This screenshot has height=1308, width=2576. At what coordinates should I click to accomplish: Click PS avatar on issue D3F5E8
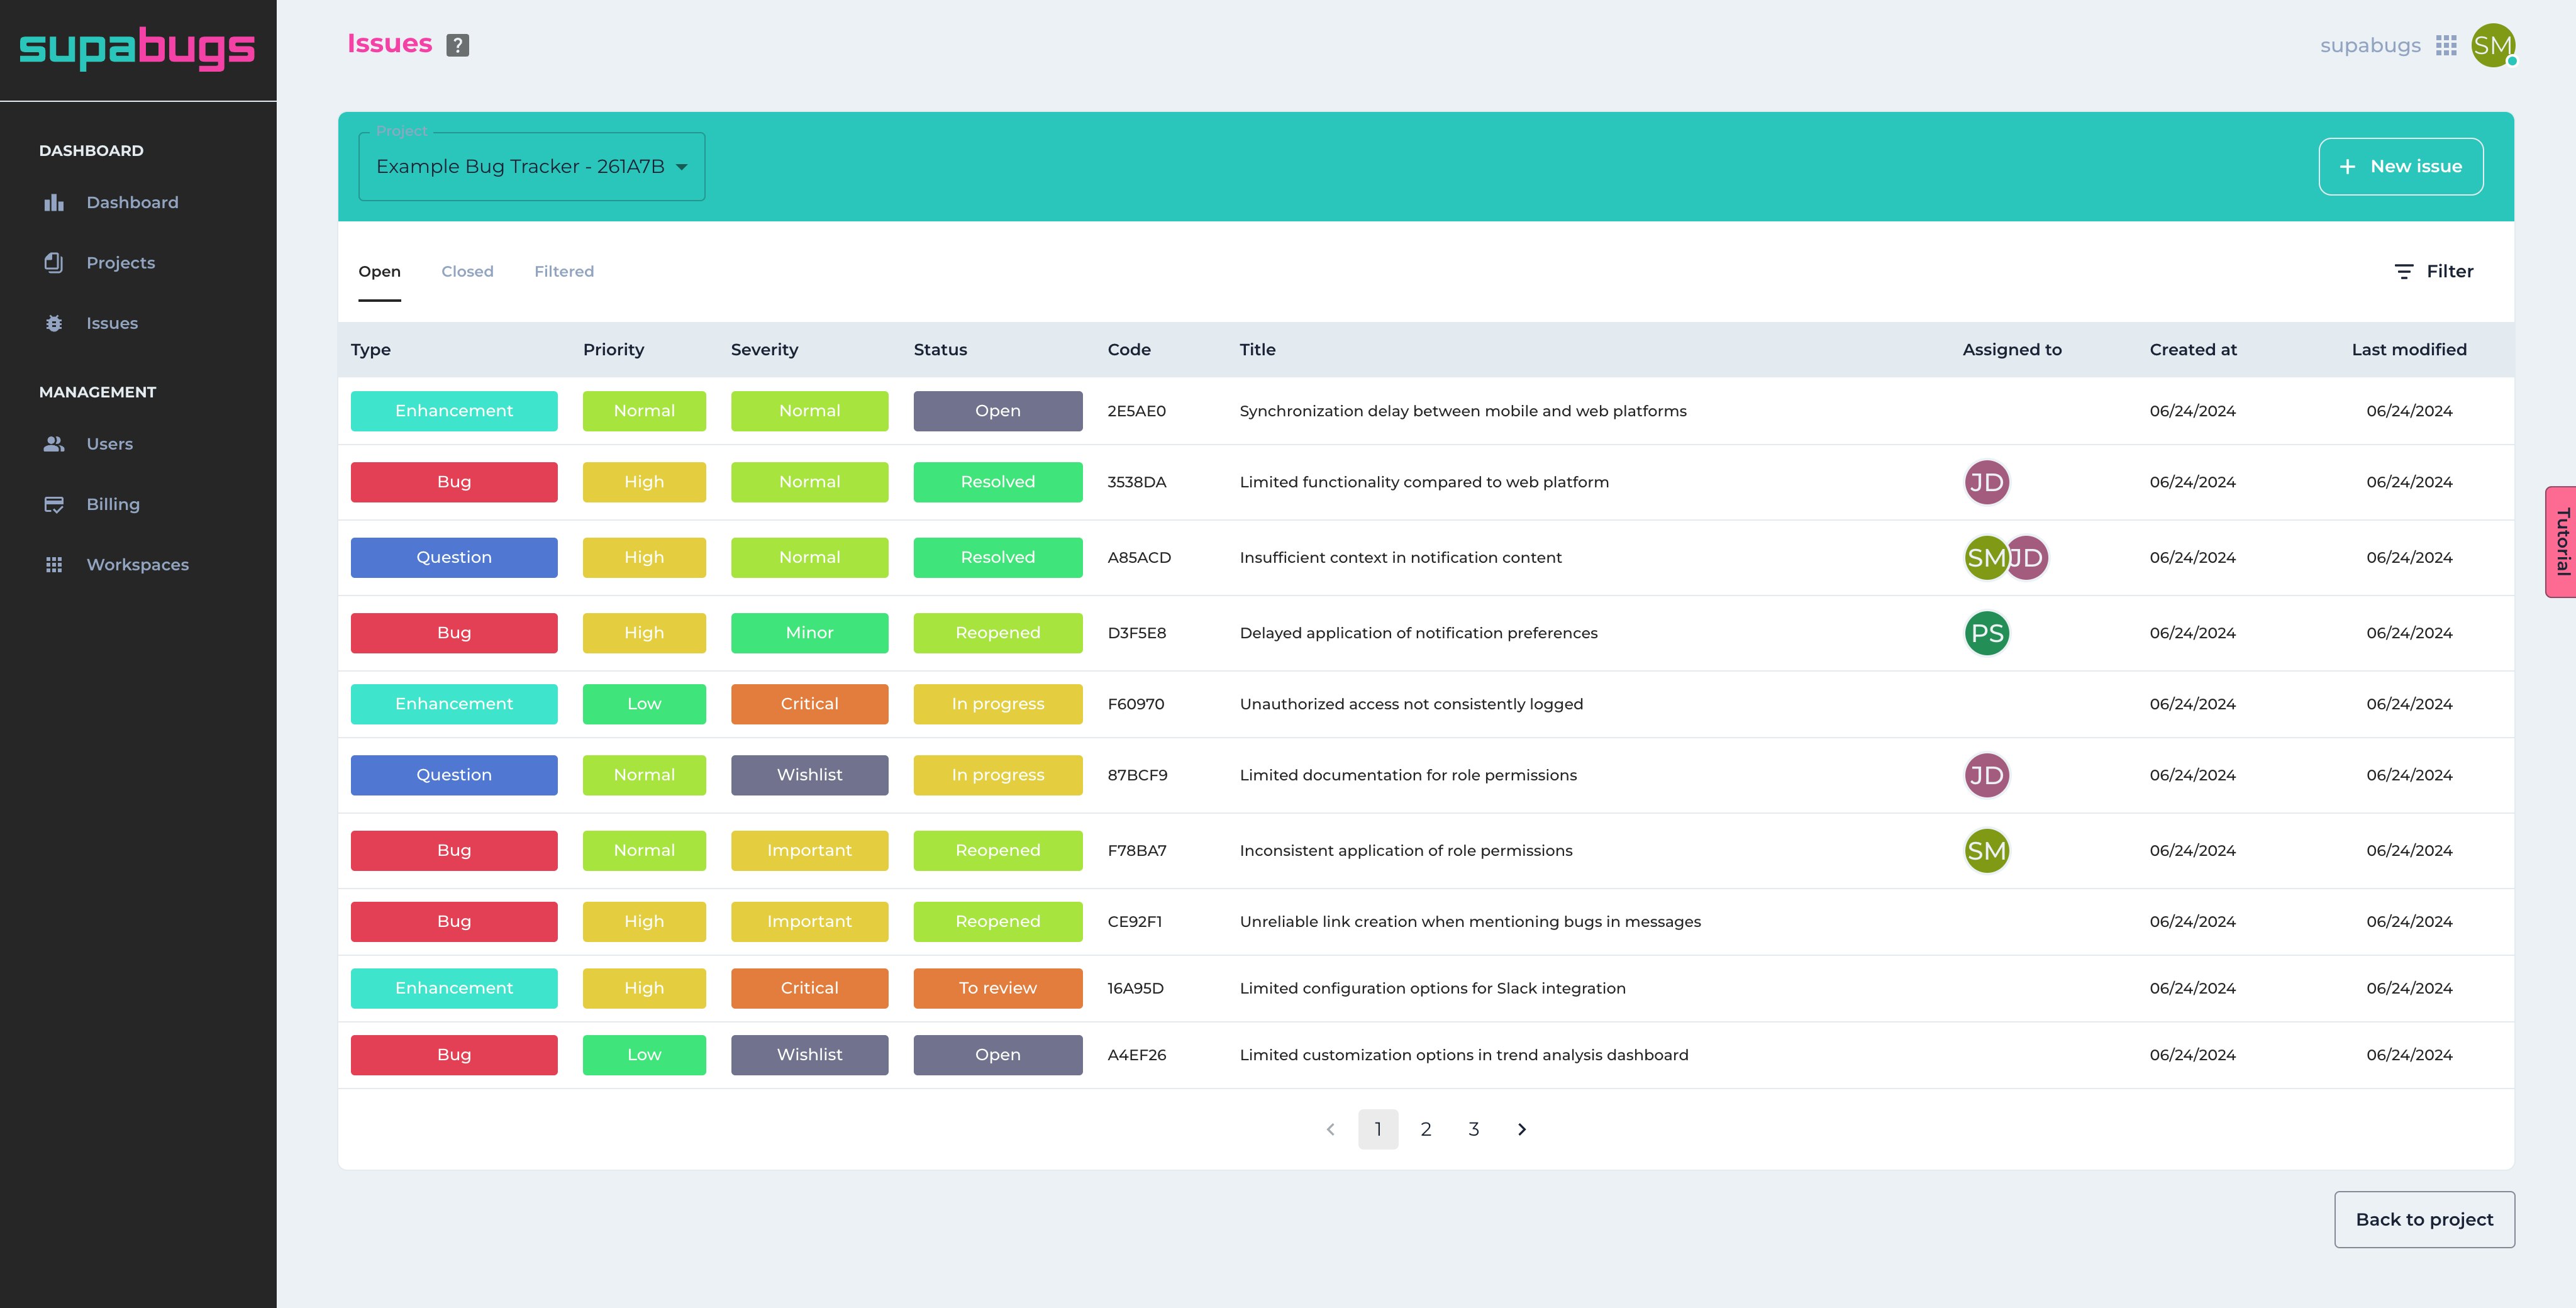coord(1987,633)
